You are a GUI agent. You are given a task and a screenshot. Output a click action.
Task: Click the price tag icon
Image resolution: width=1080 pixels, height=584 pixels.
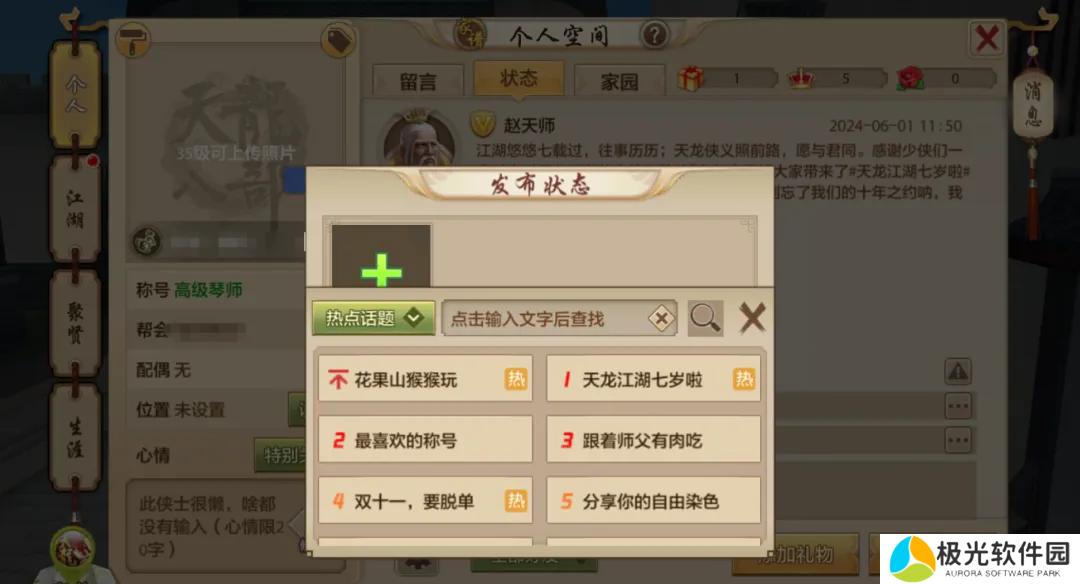point(338,41)
